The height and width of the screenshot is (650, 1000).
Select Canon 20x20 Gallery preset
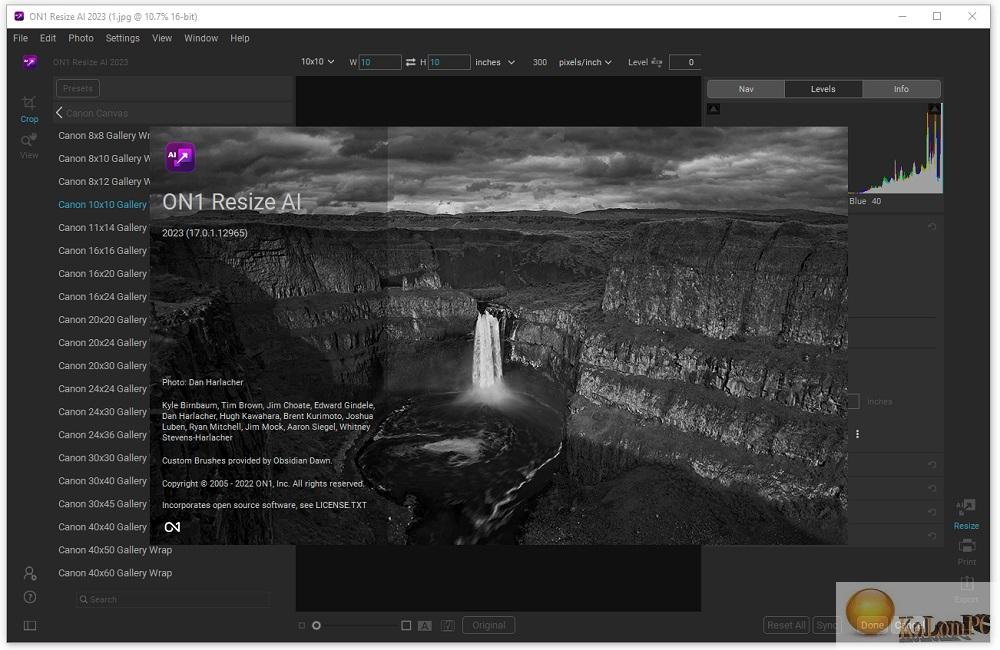[x=102, y=320]
